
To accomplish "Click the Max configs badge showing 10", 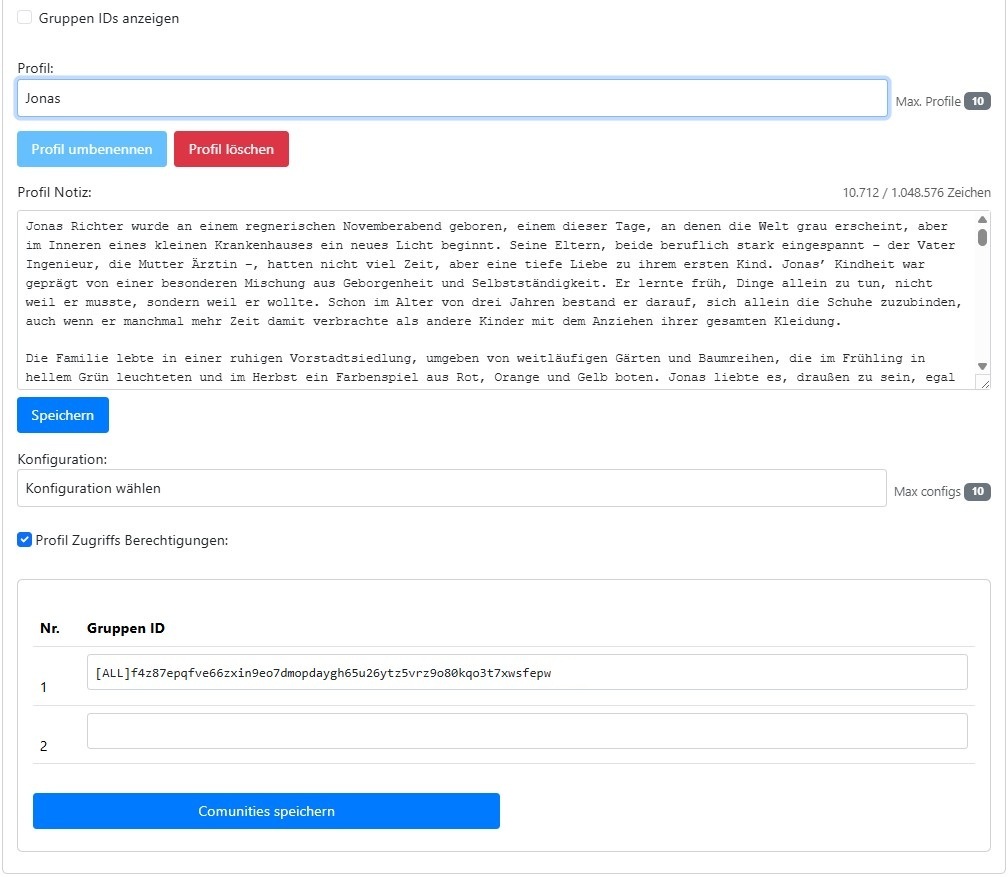I will pos(977,491).
